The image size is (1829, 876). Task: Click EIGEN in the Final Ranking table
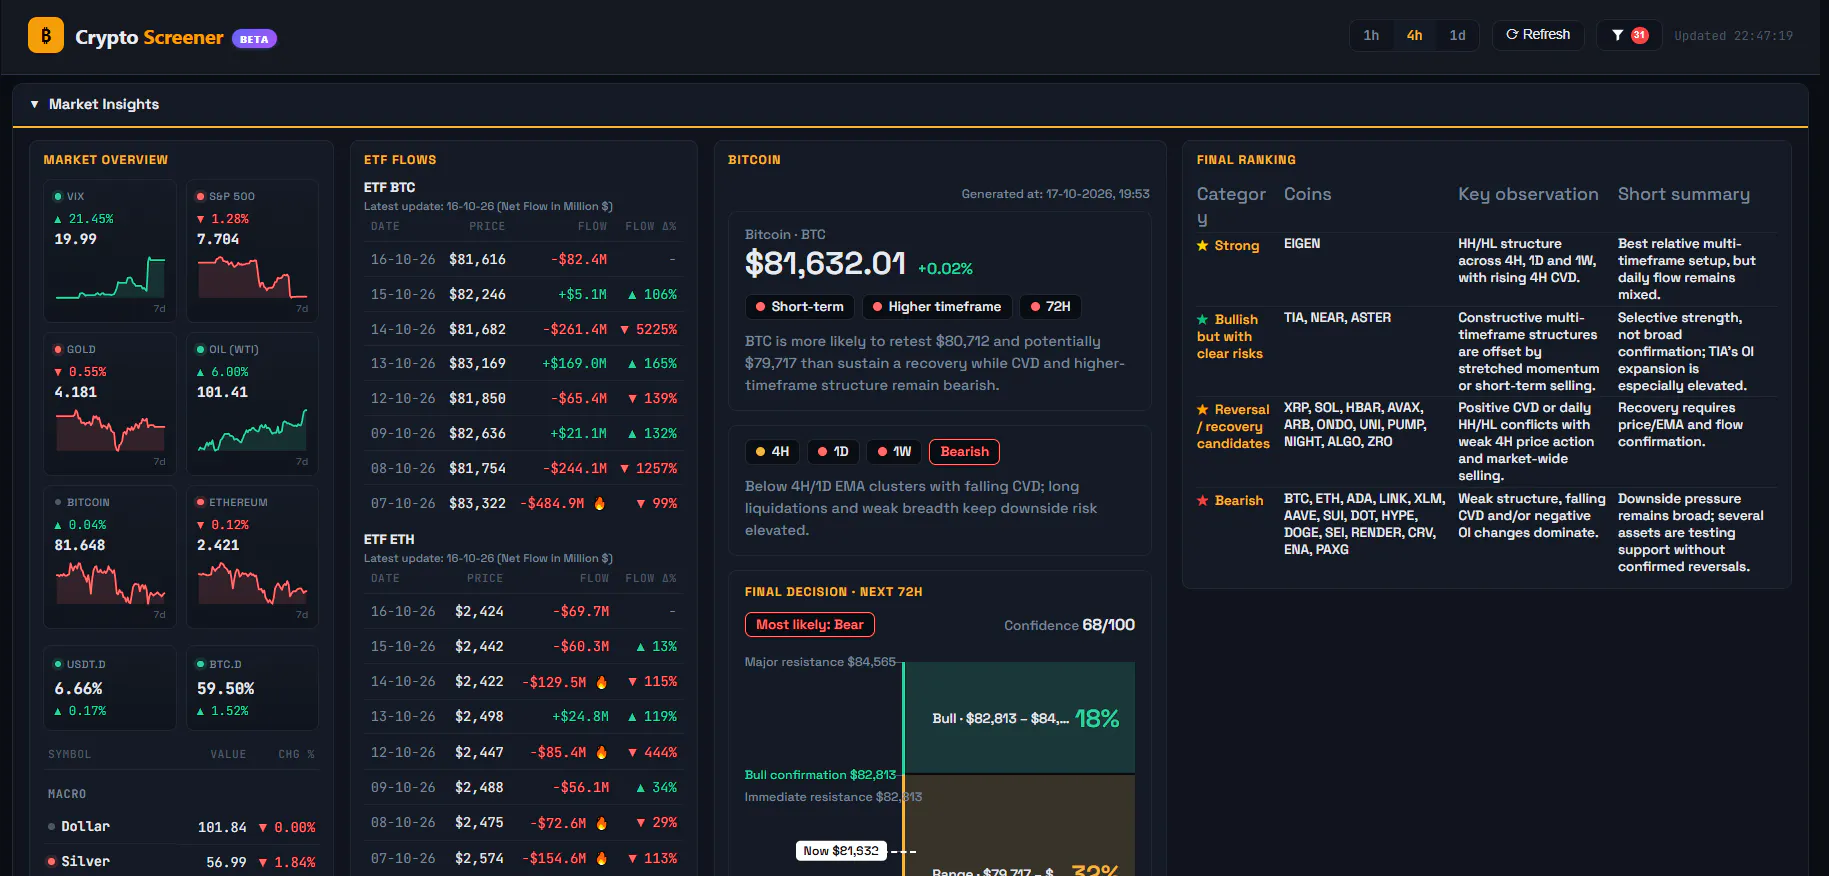(1302, 244)
